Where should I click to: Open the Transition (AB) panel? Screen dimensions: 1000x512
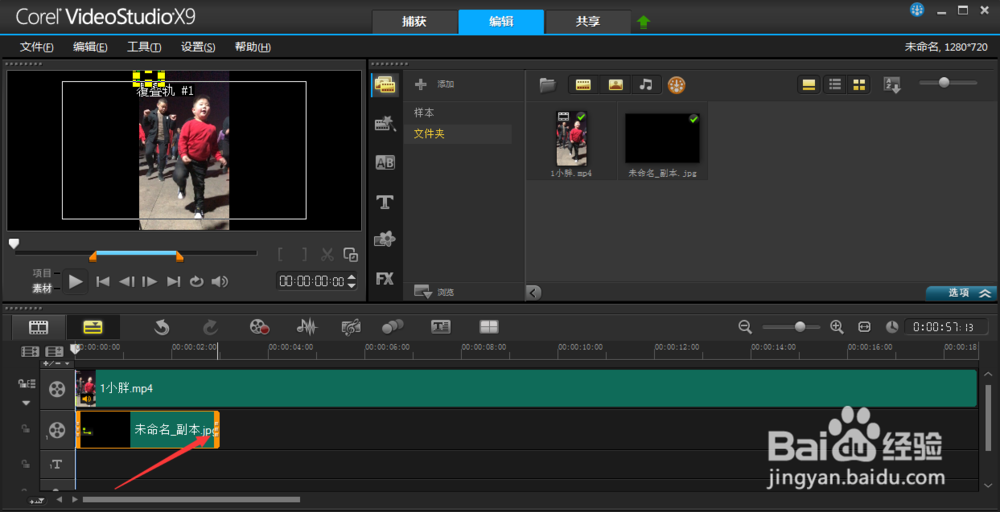(385, 163)
